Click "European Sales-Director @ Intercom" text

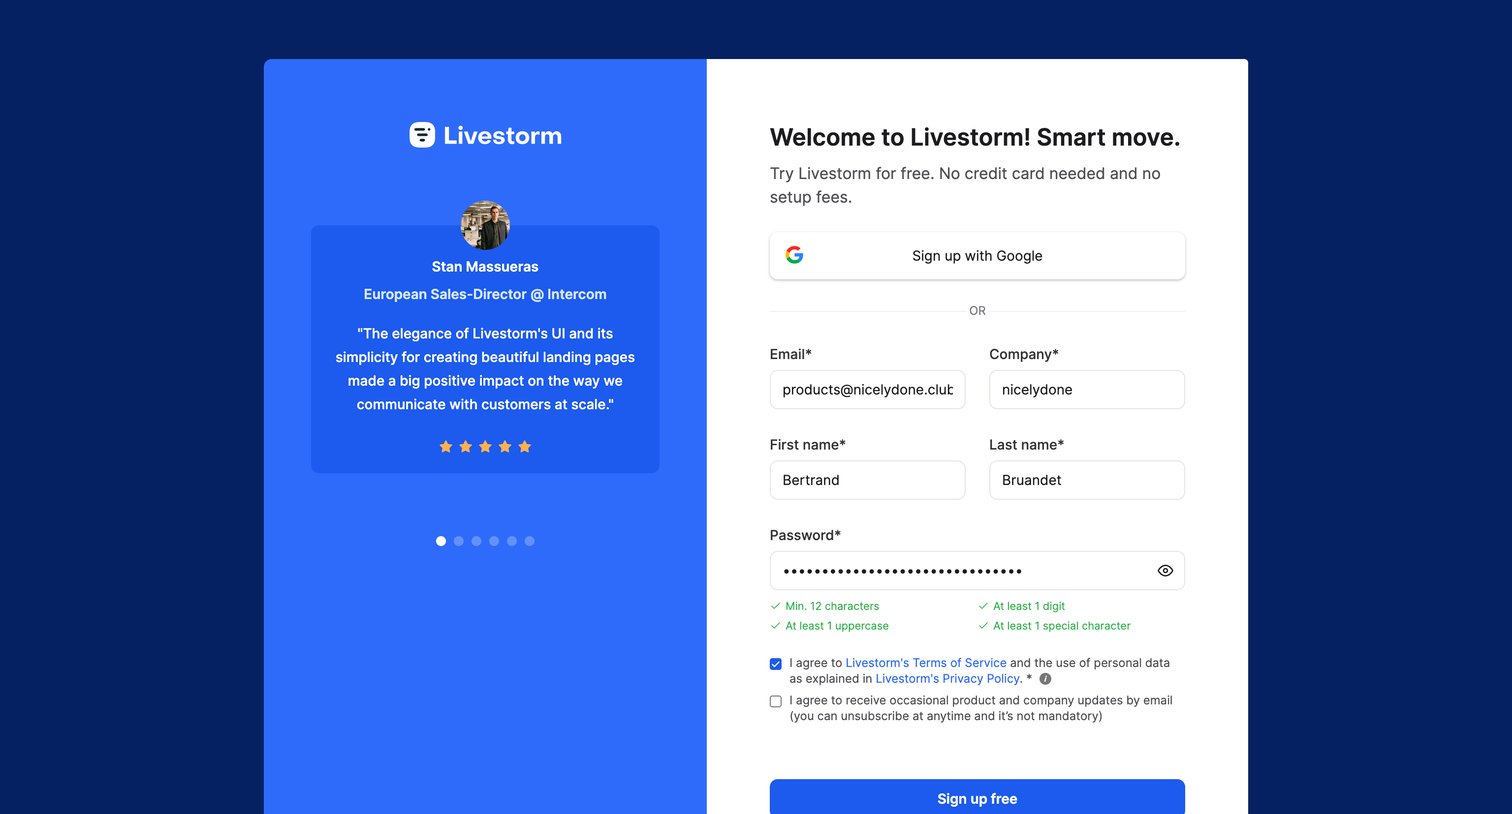click(x=485, y=294)
